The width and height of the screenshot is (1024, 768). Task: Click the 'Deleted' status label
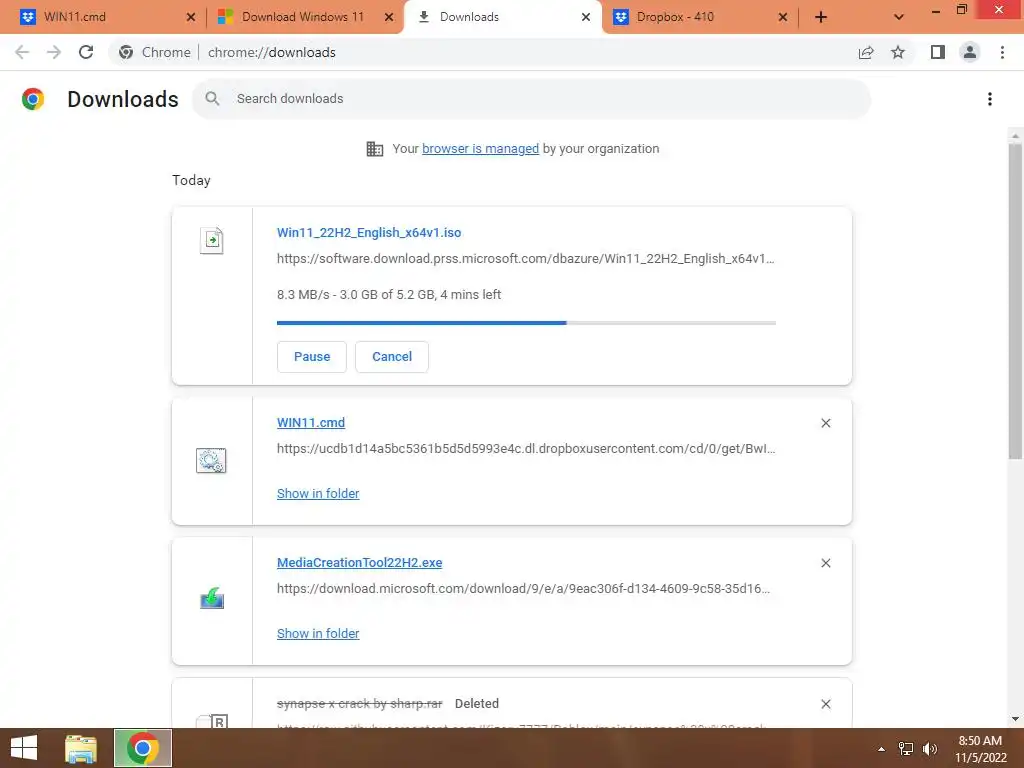[x=477, y=703]
